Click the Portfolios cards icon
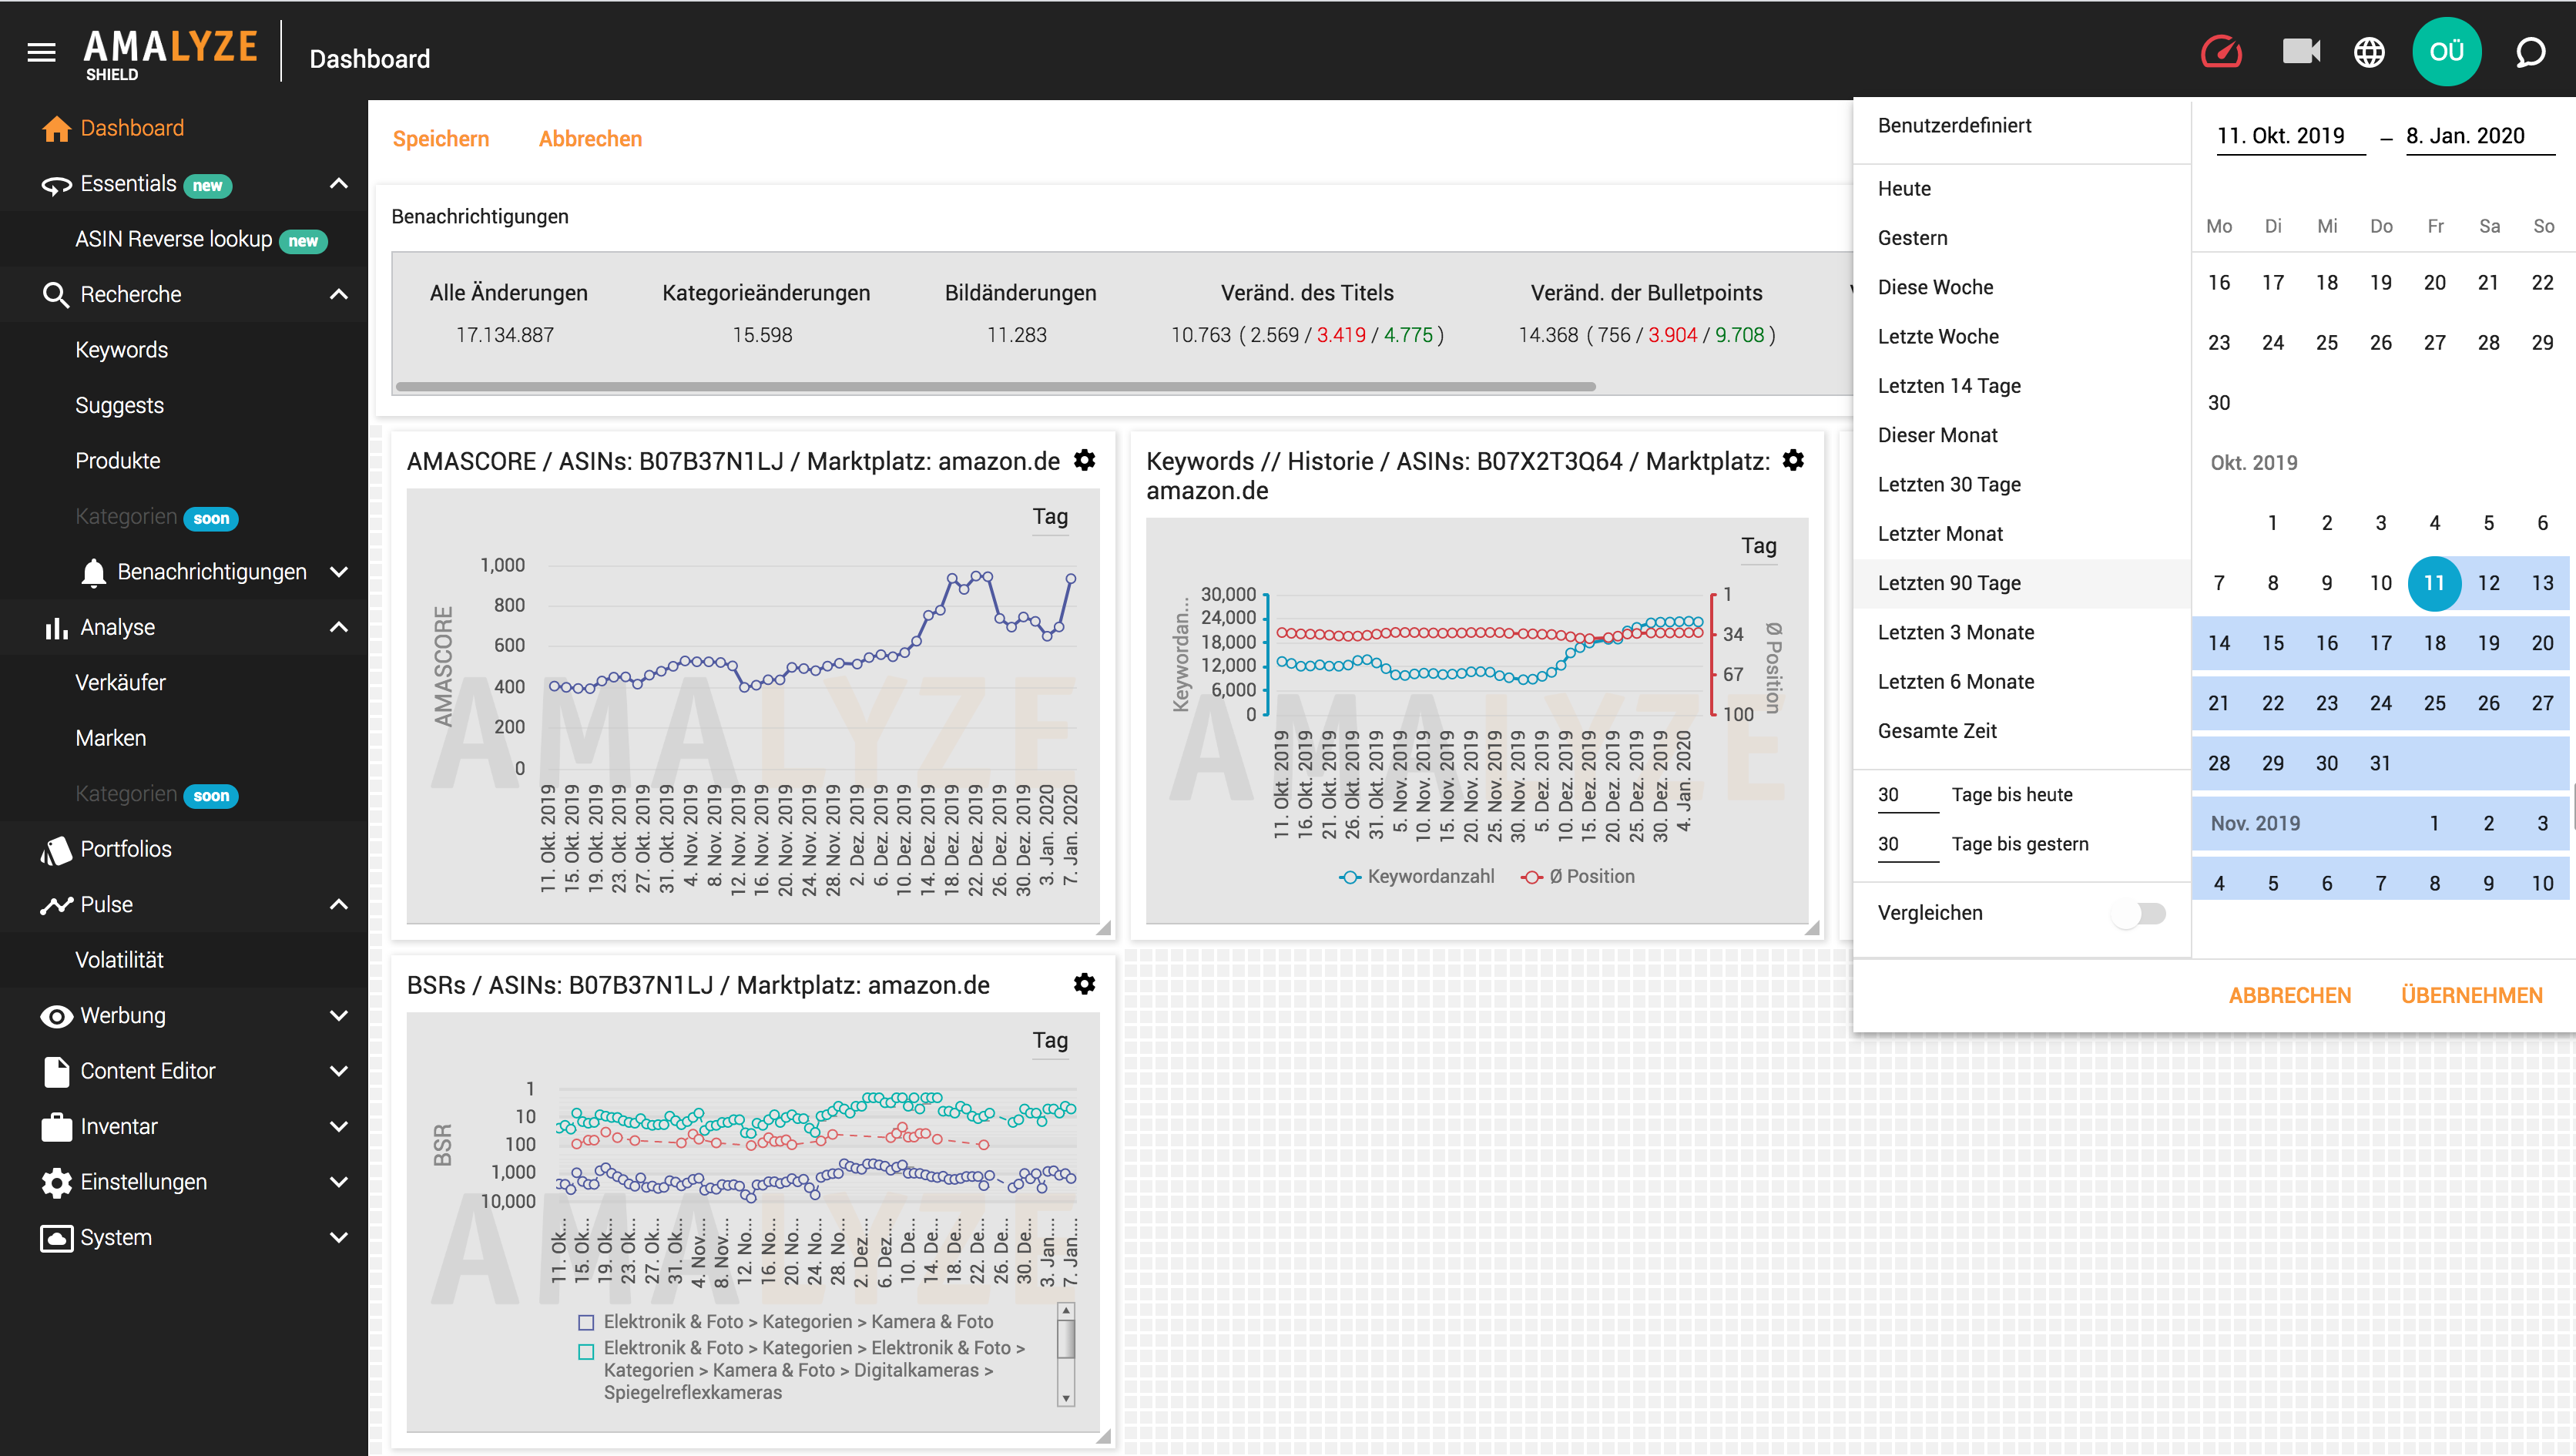Image resolution: width=2576 pixels, height=1456 pixels. [56, 850]
